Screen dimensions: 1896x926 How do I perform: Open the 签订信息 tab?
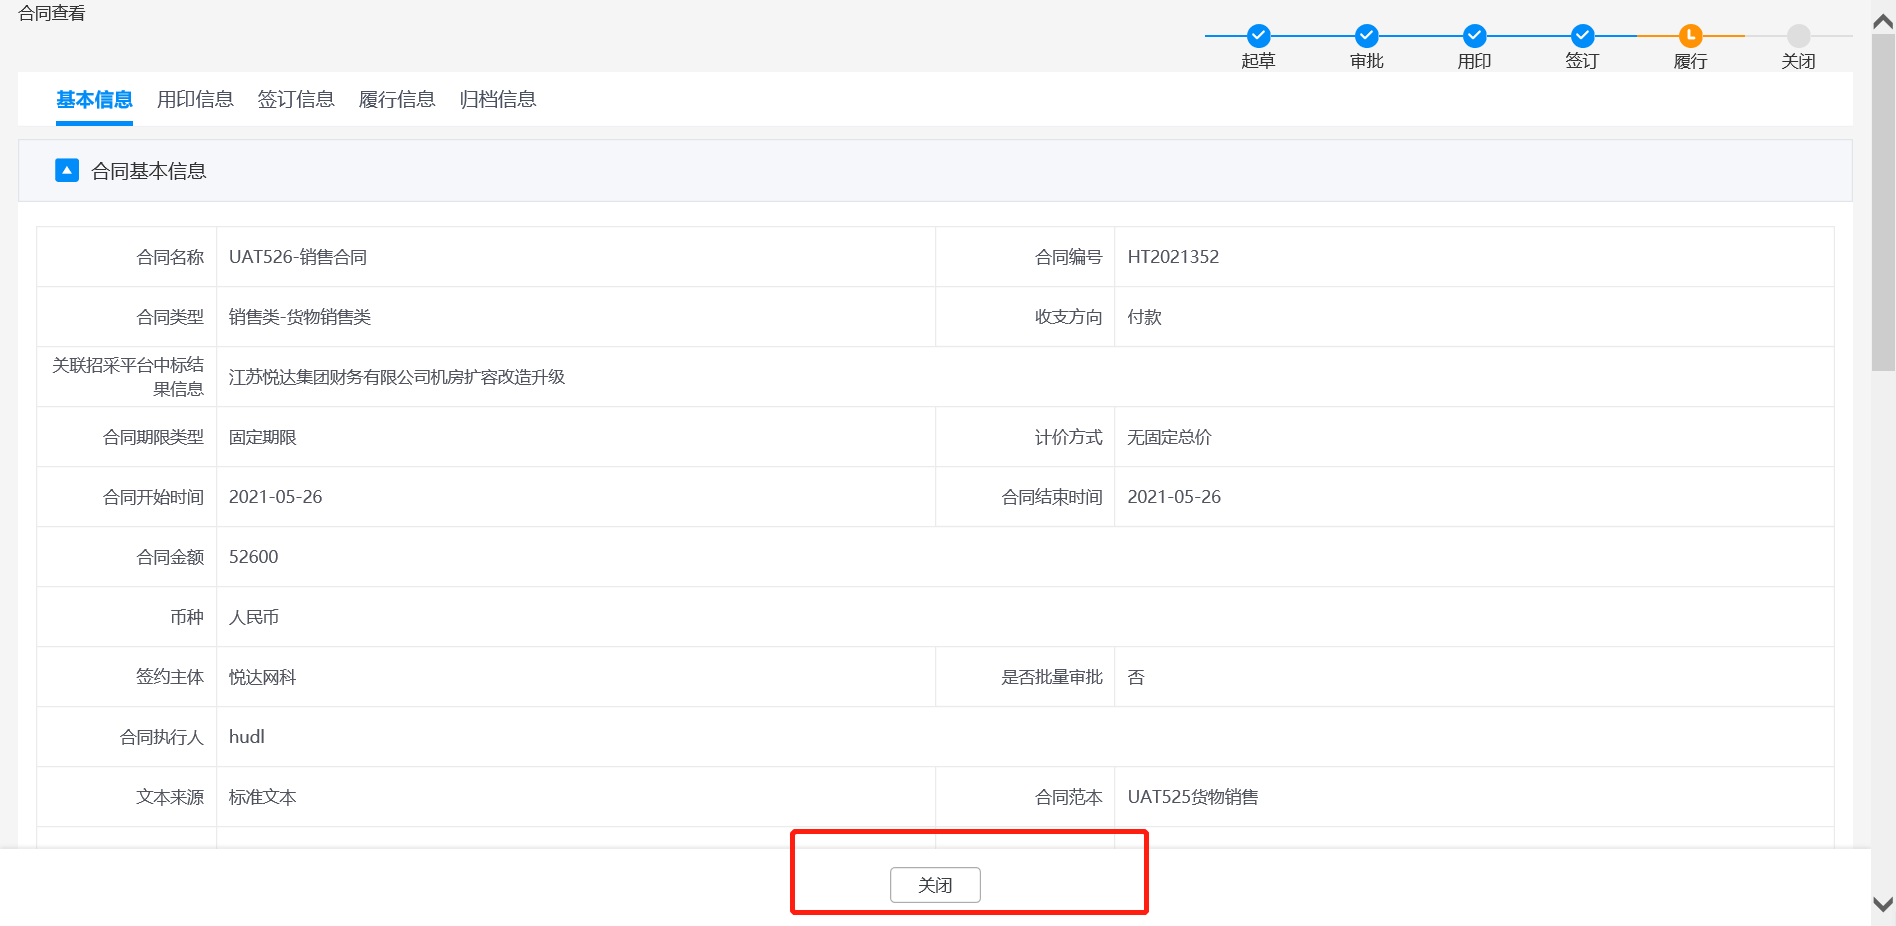(x=296, y=99)
